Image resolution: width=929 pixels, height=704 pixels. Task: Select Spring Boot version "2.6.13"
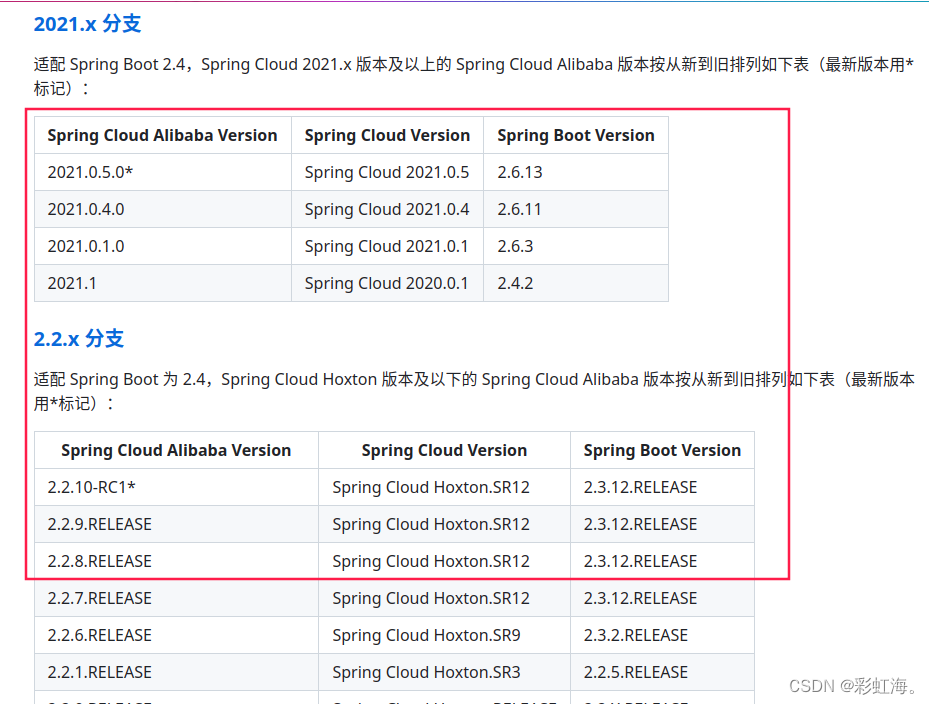tap(576, 172)
